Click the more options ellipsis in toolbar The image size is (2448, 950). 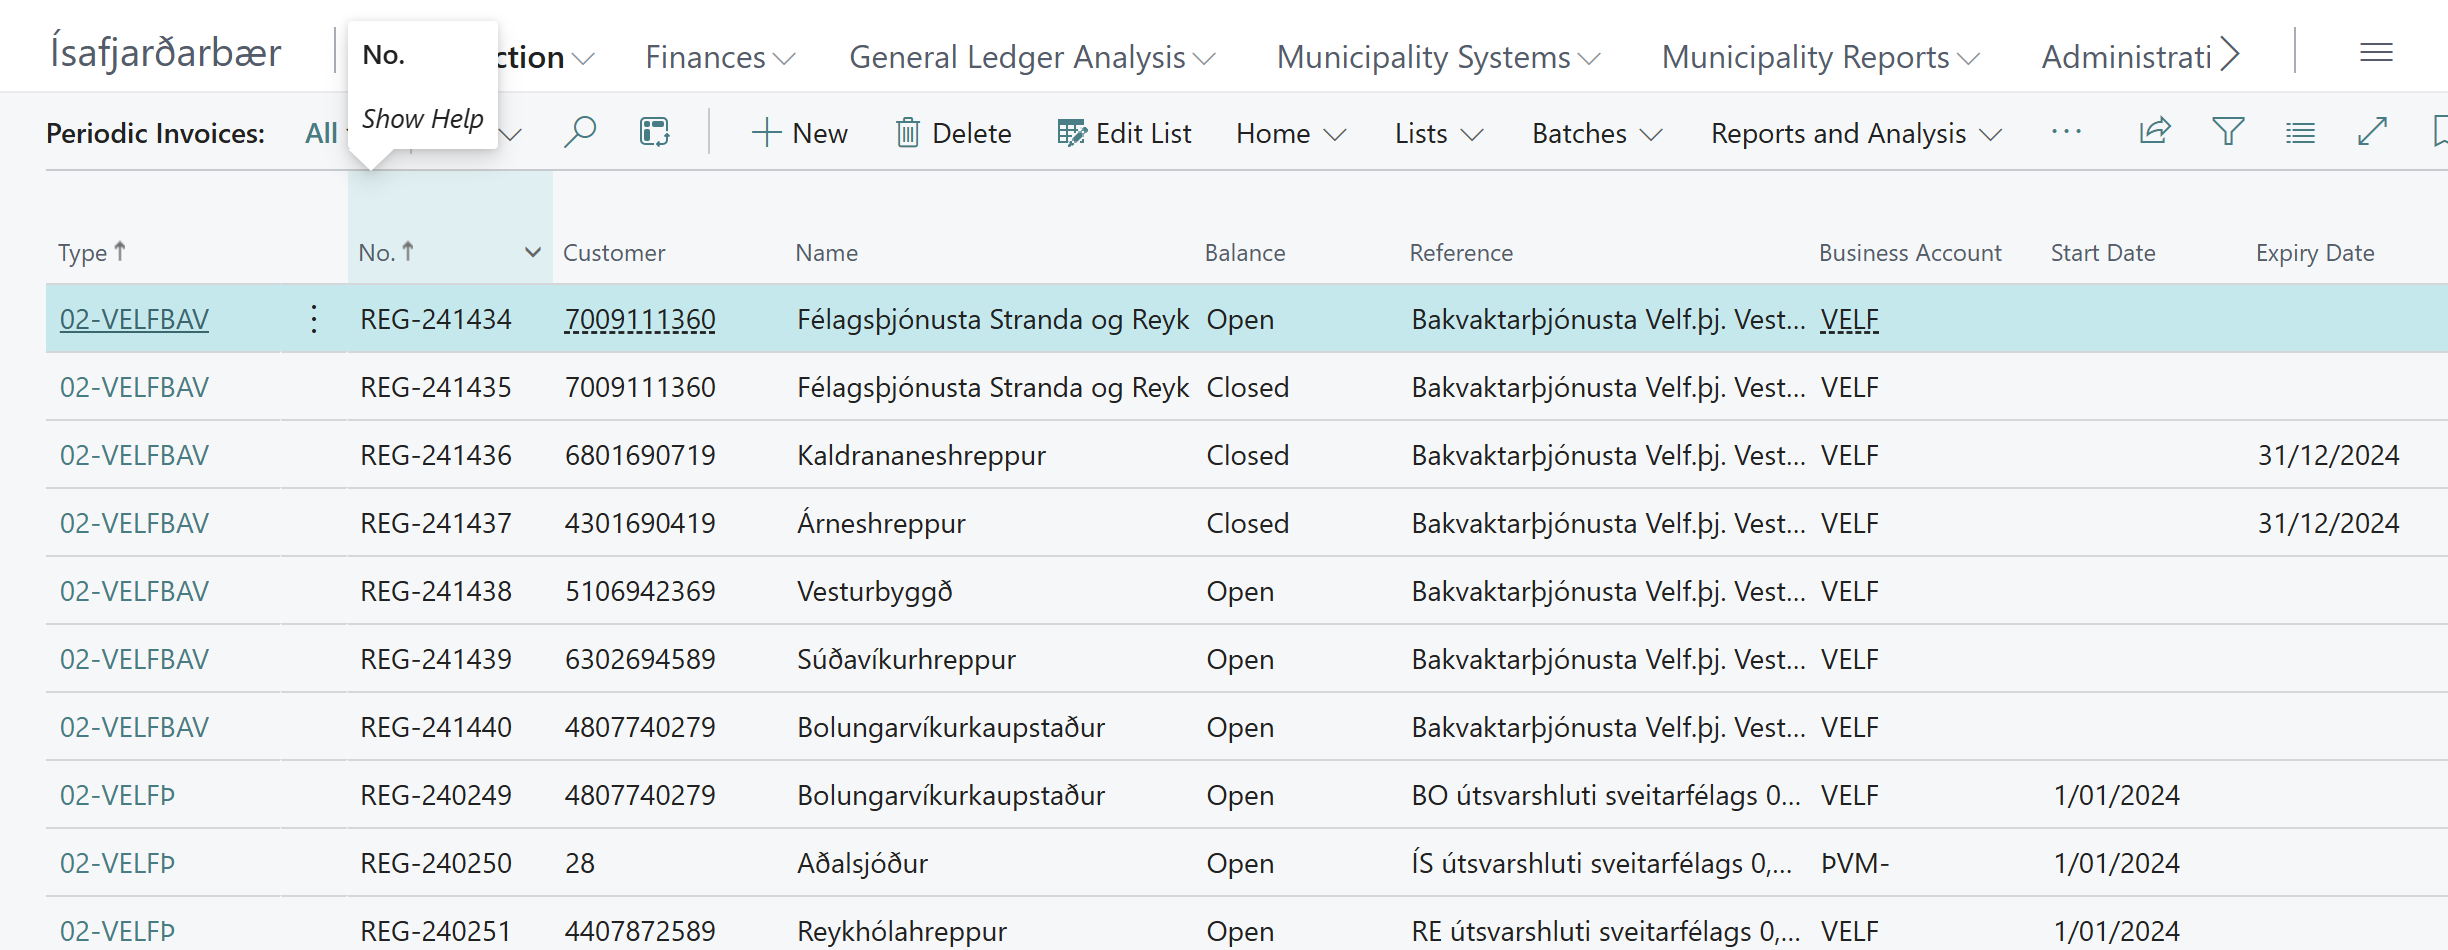click(2065, 132)
